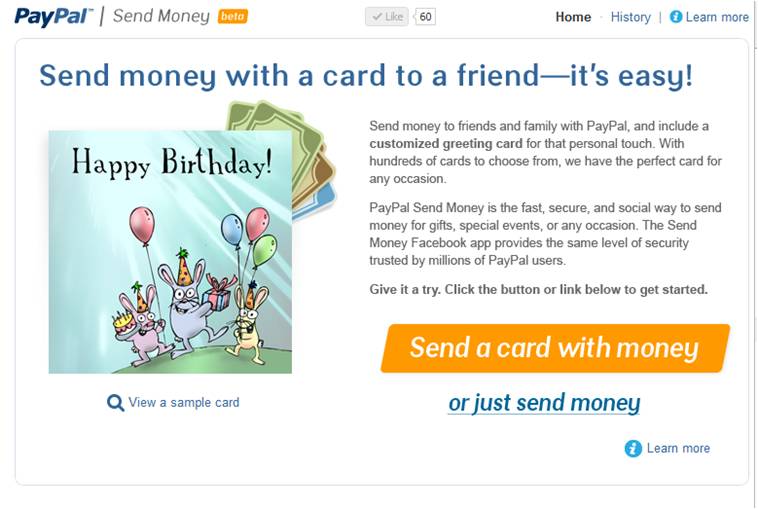Screen dimensions: 758x509
Task: Click the PayPal logo
Action: tap(52, 16)
